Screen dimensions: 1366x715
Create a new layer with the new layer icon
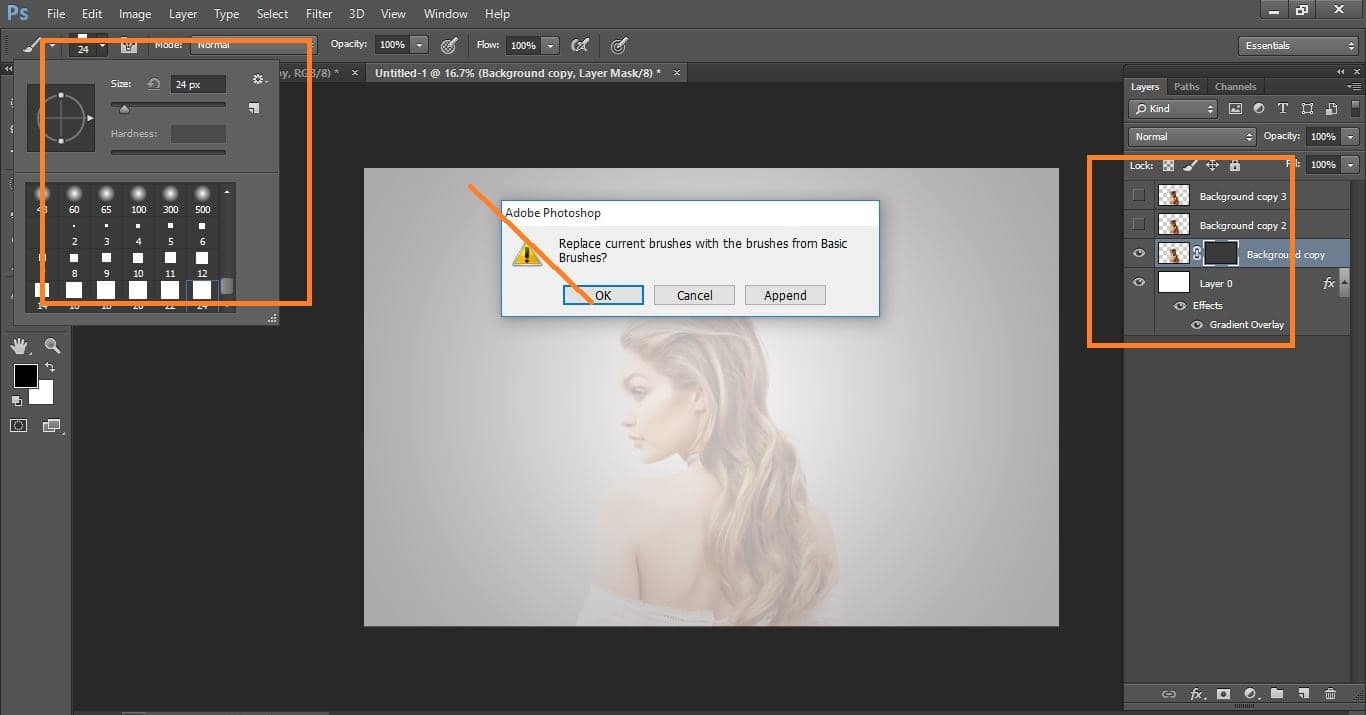(1305, 693)
